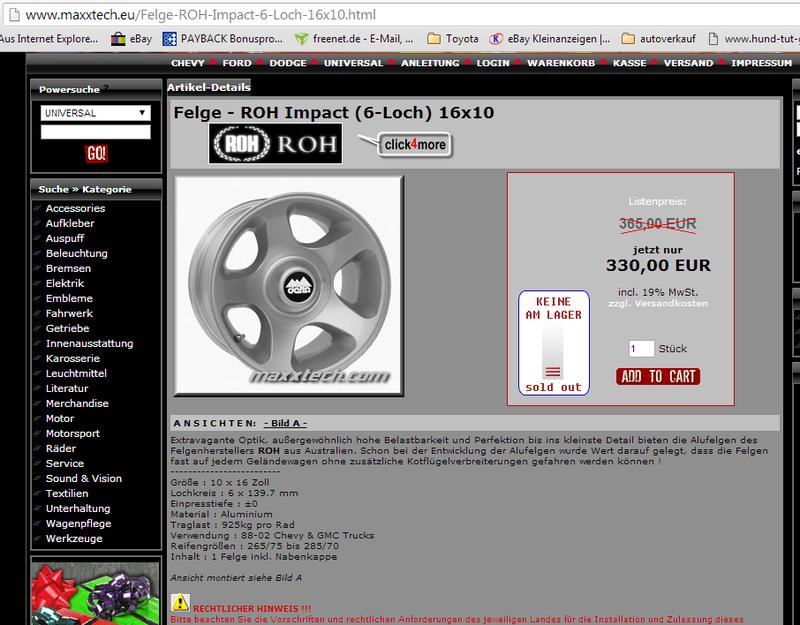Click the product title Felge - ROH Impact
The width and height of the screenshot is (800, 625).
coord(334,112)
